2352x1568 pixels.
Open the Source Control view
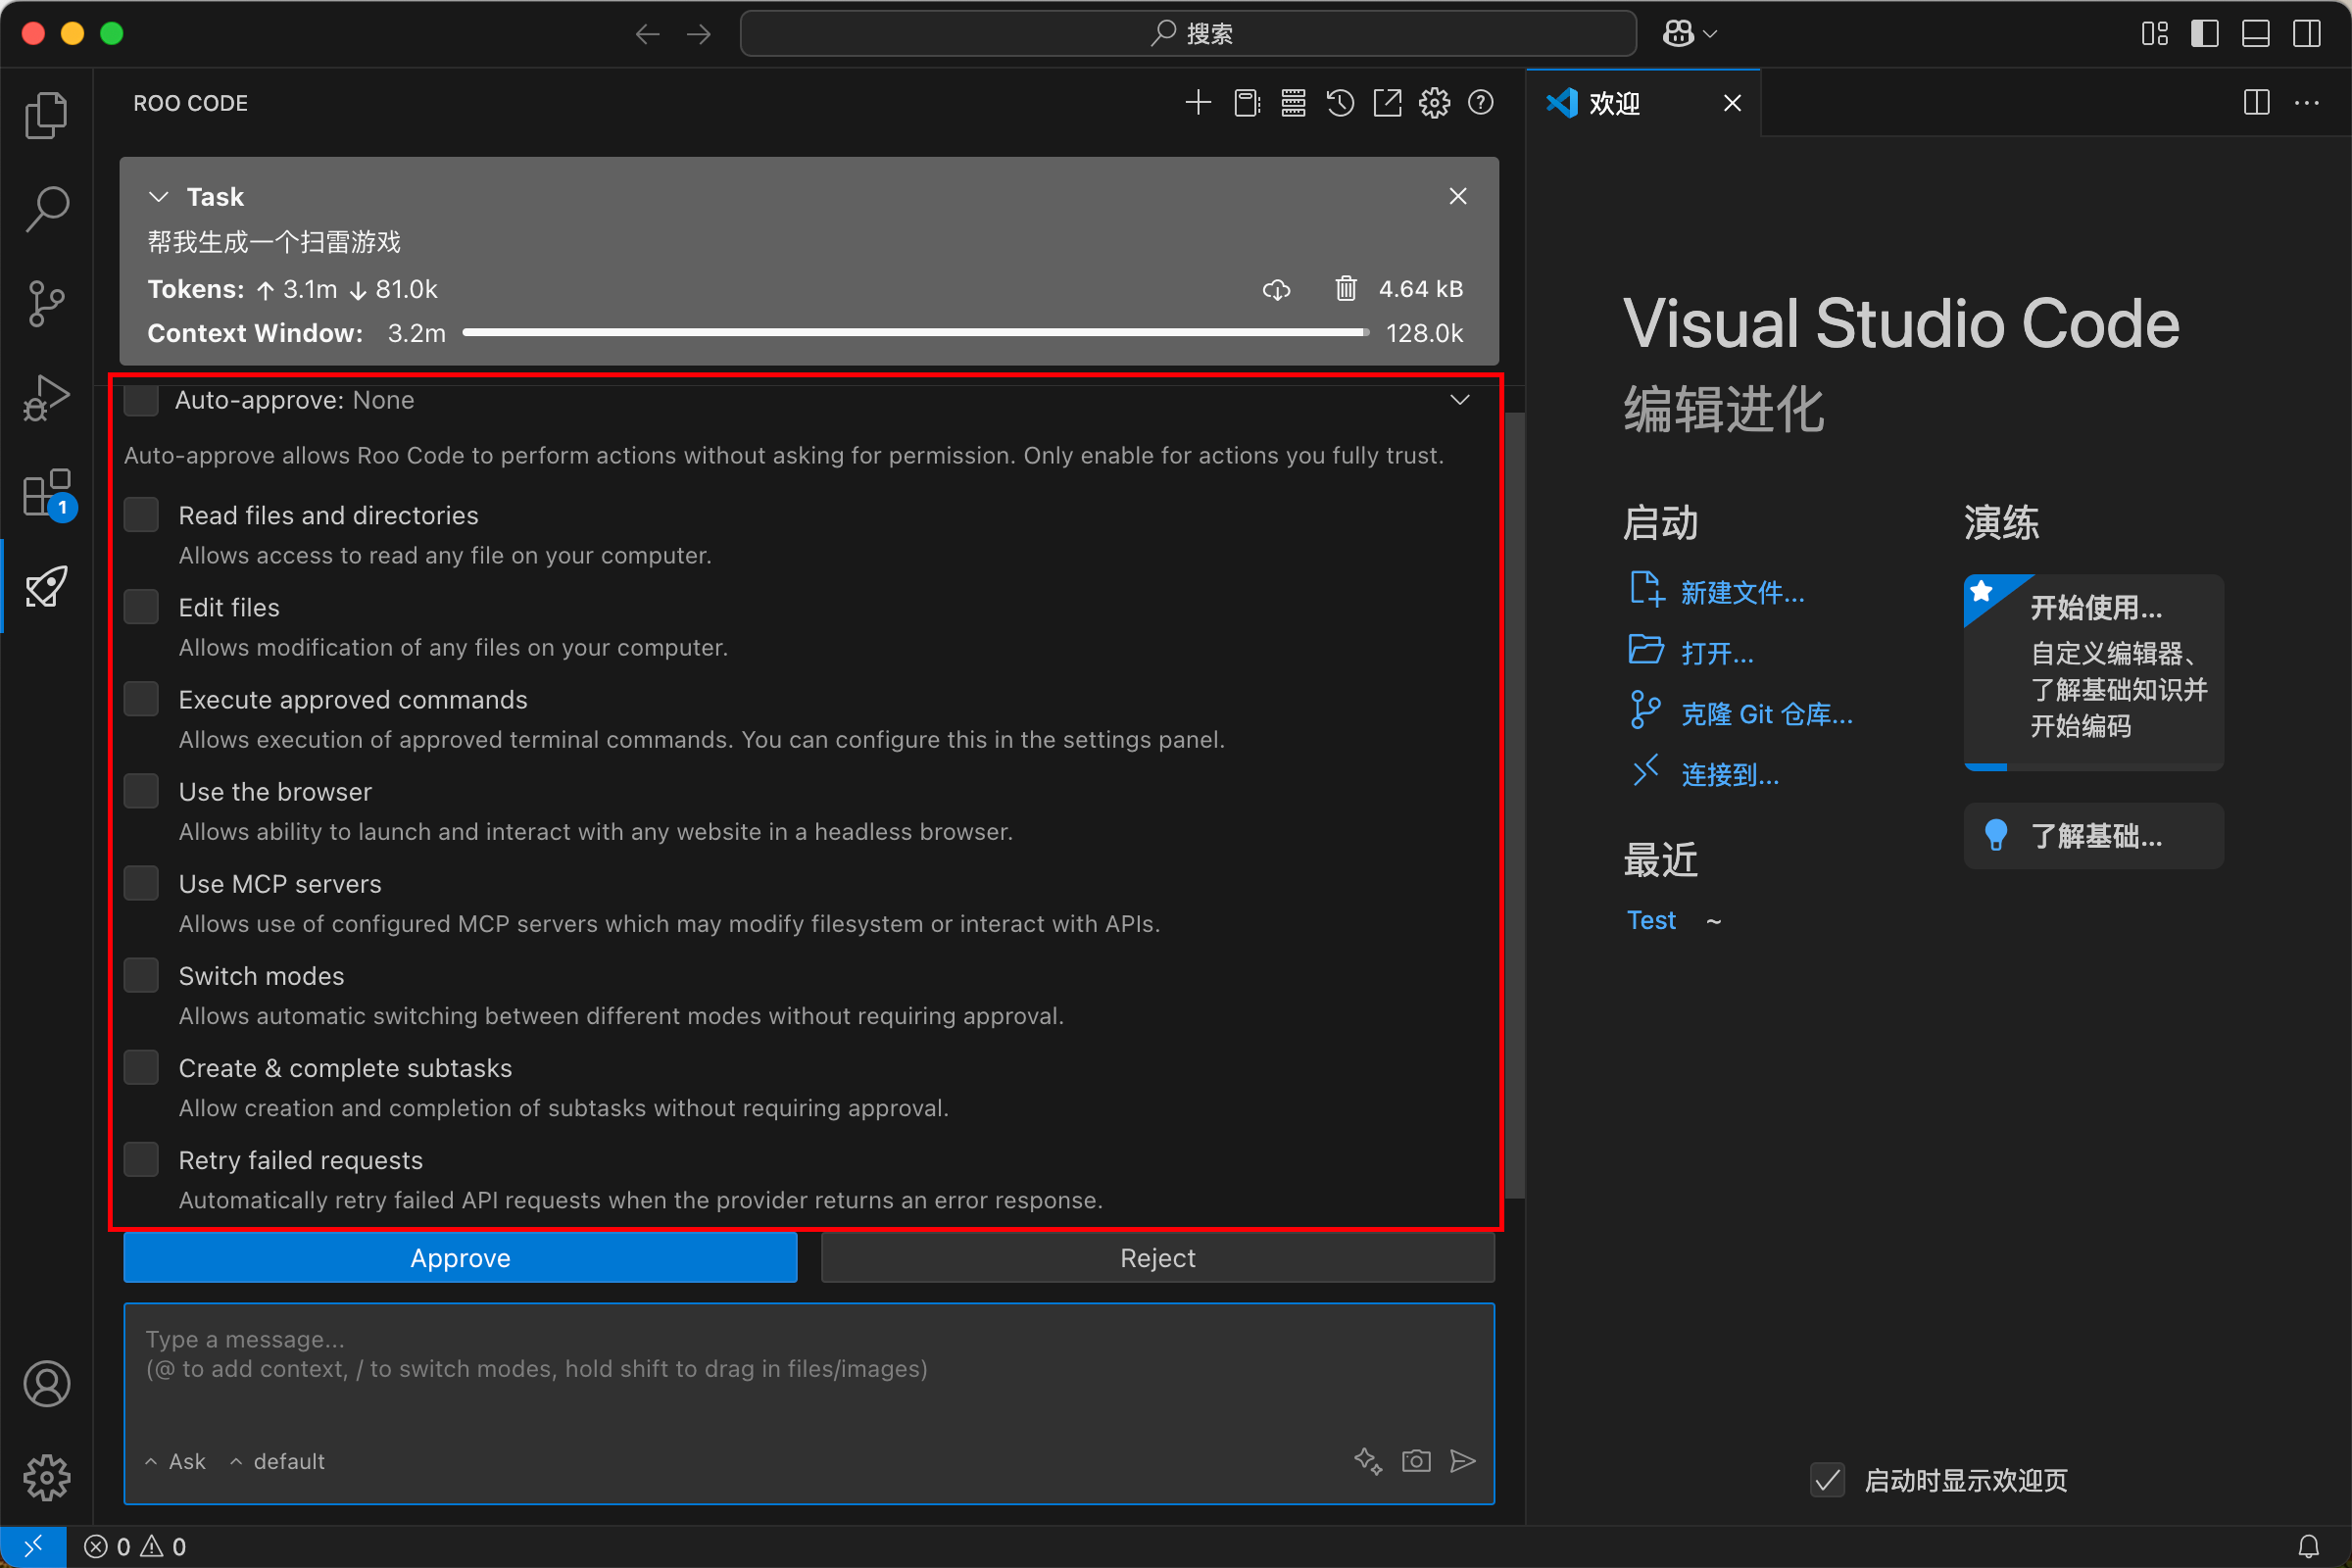pos(46,303)
